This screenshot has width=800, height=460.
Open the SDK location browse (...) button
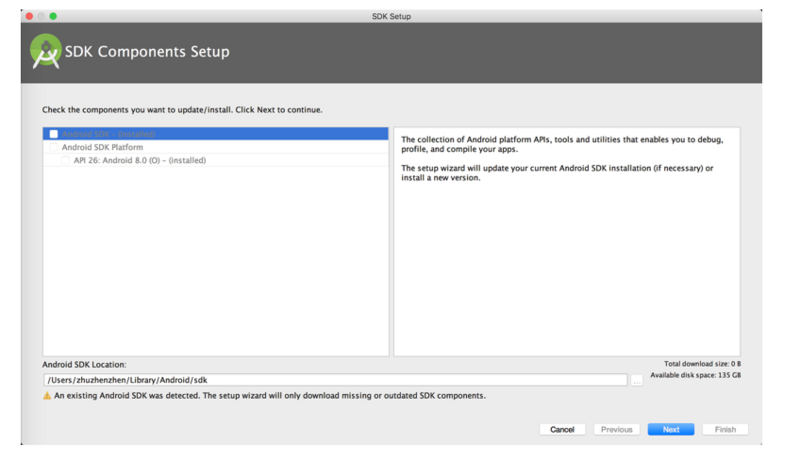(x=636, y=380)
